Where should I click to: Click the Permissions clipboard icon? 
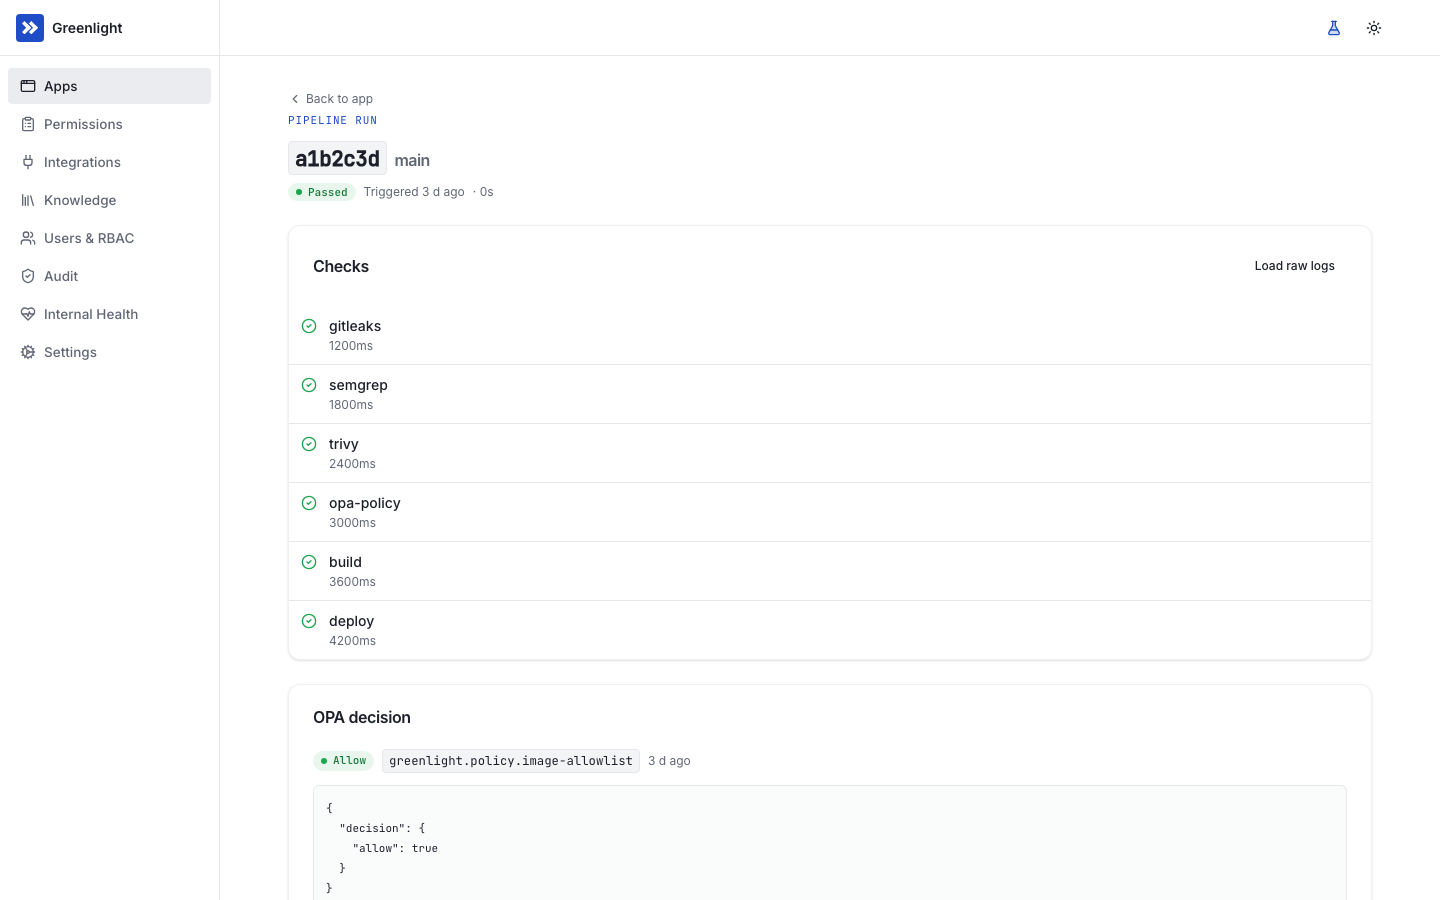click(28, 124)
